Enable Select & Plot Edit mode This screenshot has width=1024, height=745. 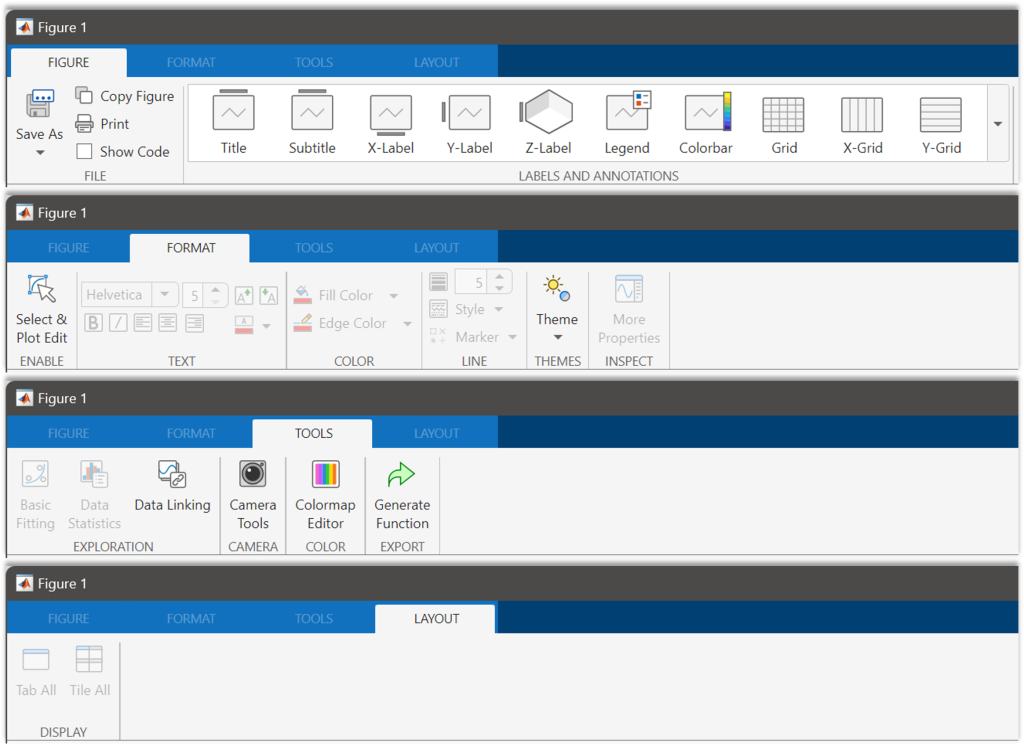[41, 308]
